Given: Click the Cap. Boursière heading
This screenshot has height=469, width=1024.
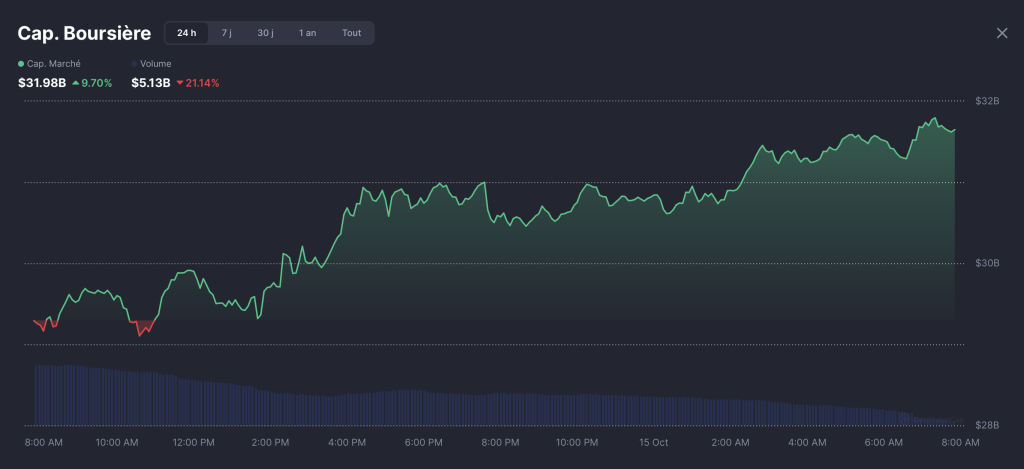Looking at the screenshot, I should [84, 33].
